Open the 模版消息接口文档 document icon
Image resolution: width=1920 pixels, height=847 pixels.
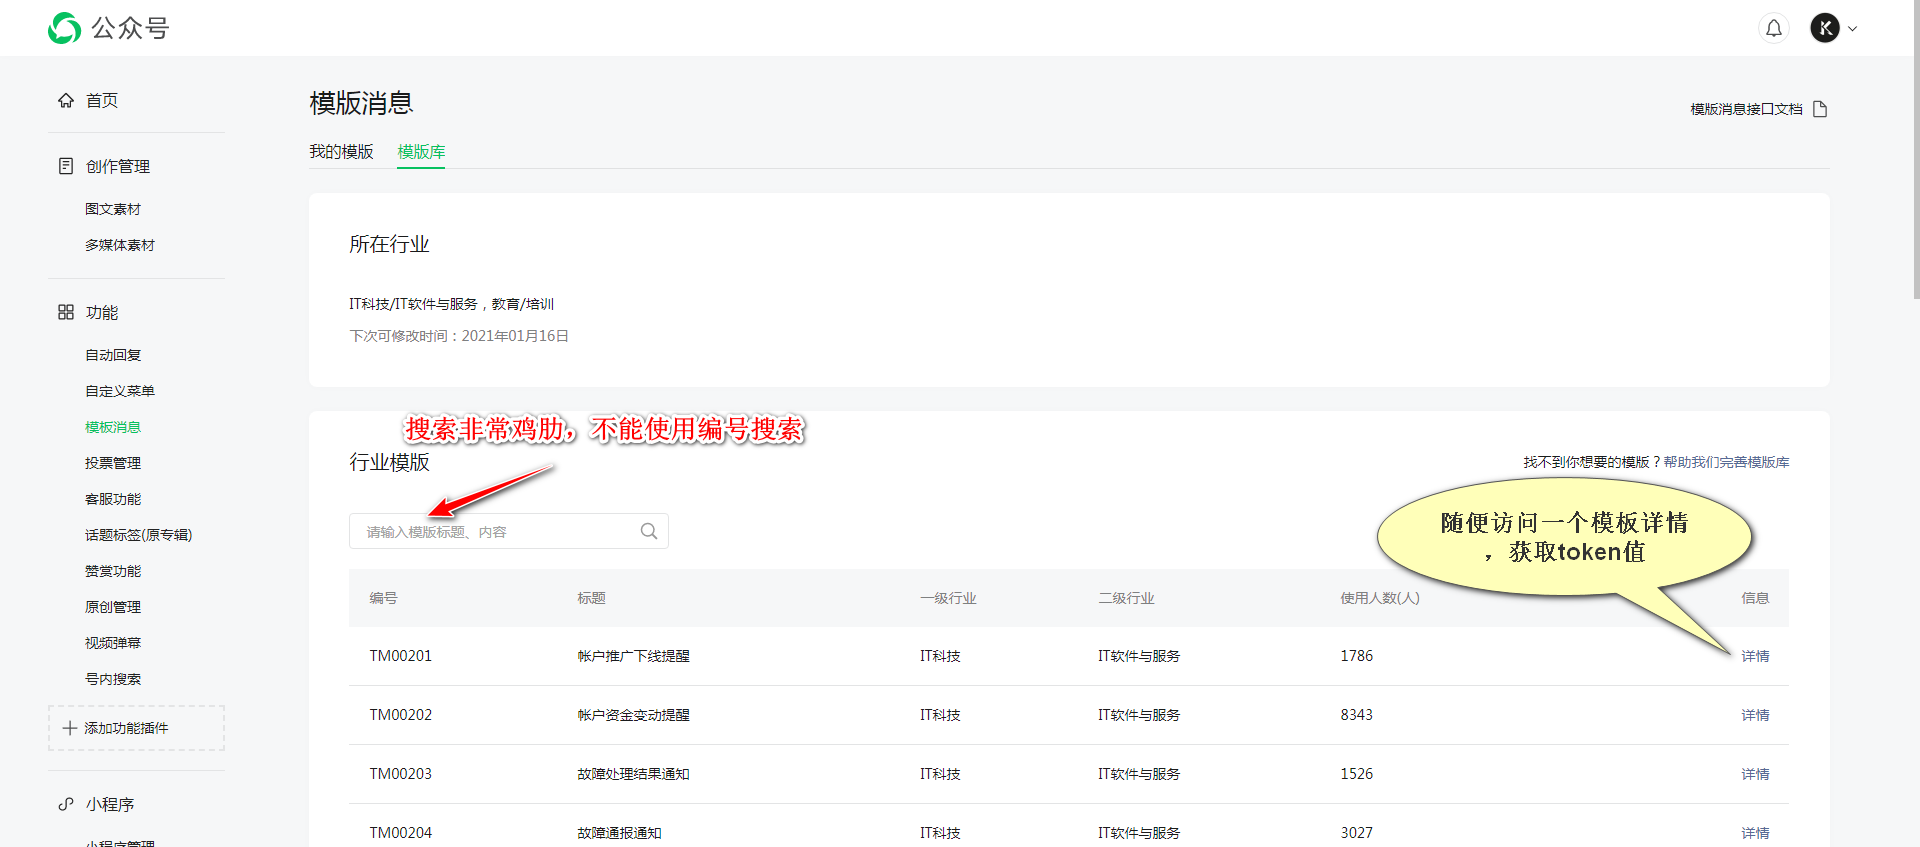tap(1820, 109)
